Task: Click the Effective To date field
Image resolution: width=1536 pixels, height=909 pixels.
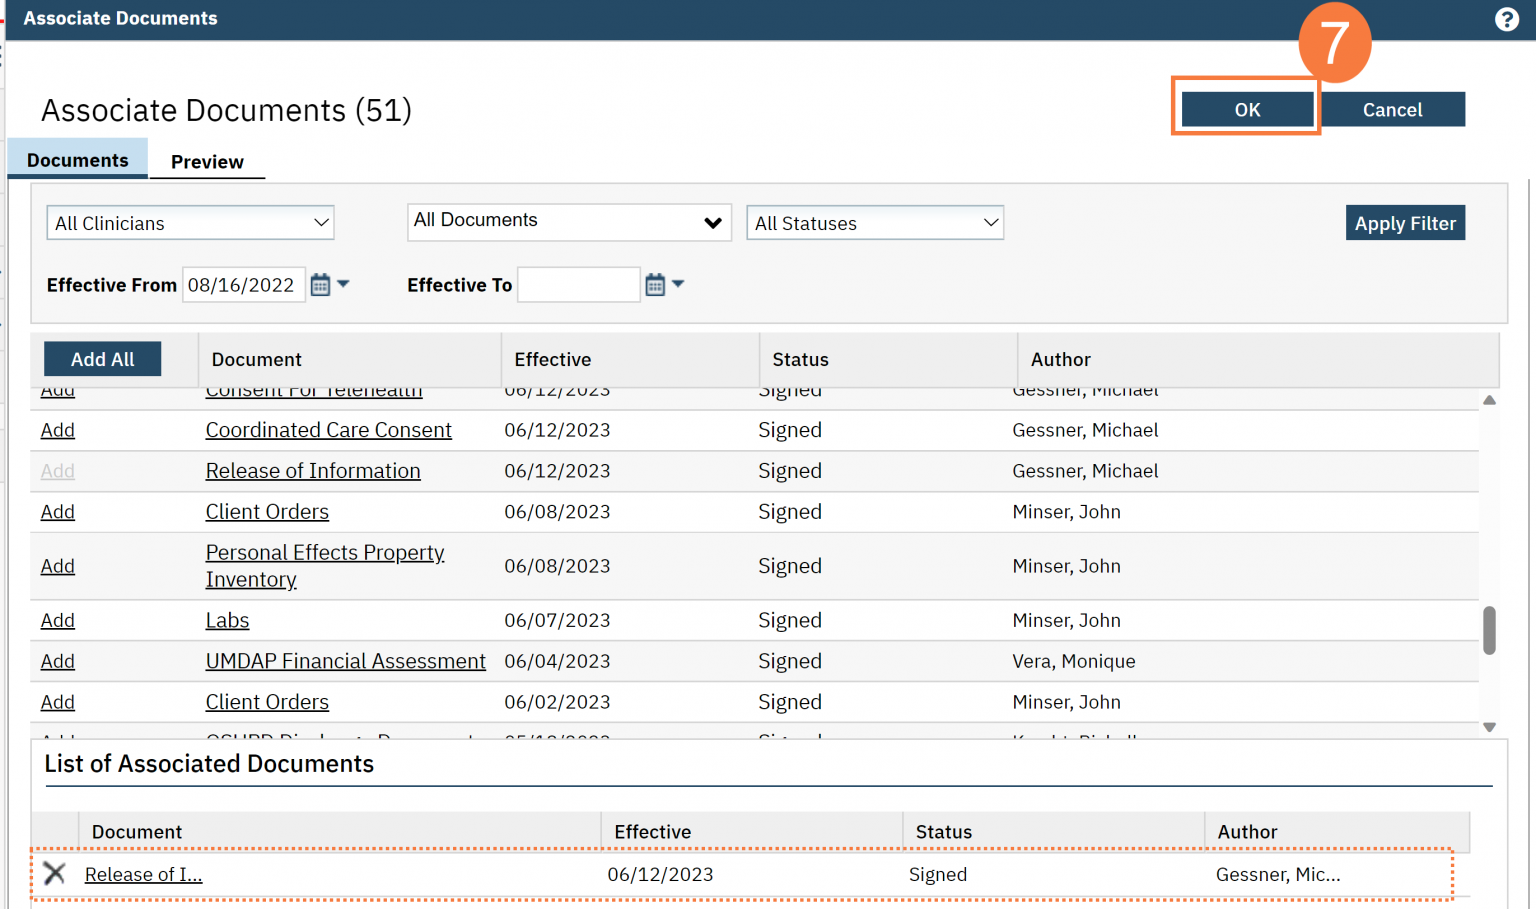Action: 578,285
